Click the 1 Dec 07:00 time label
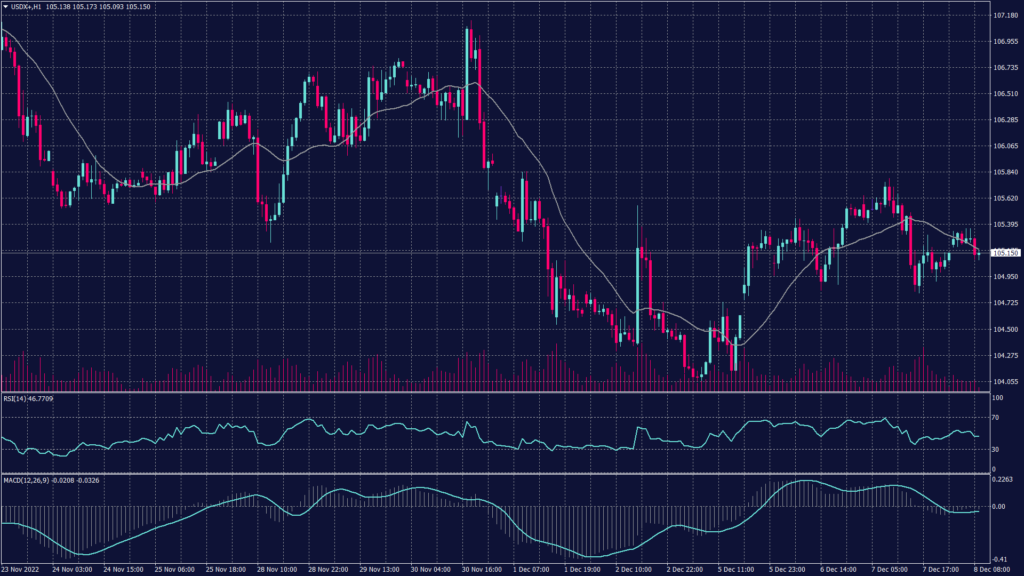The image size is (1024, 576). coord(534,569)
